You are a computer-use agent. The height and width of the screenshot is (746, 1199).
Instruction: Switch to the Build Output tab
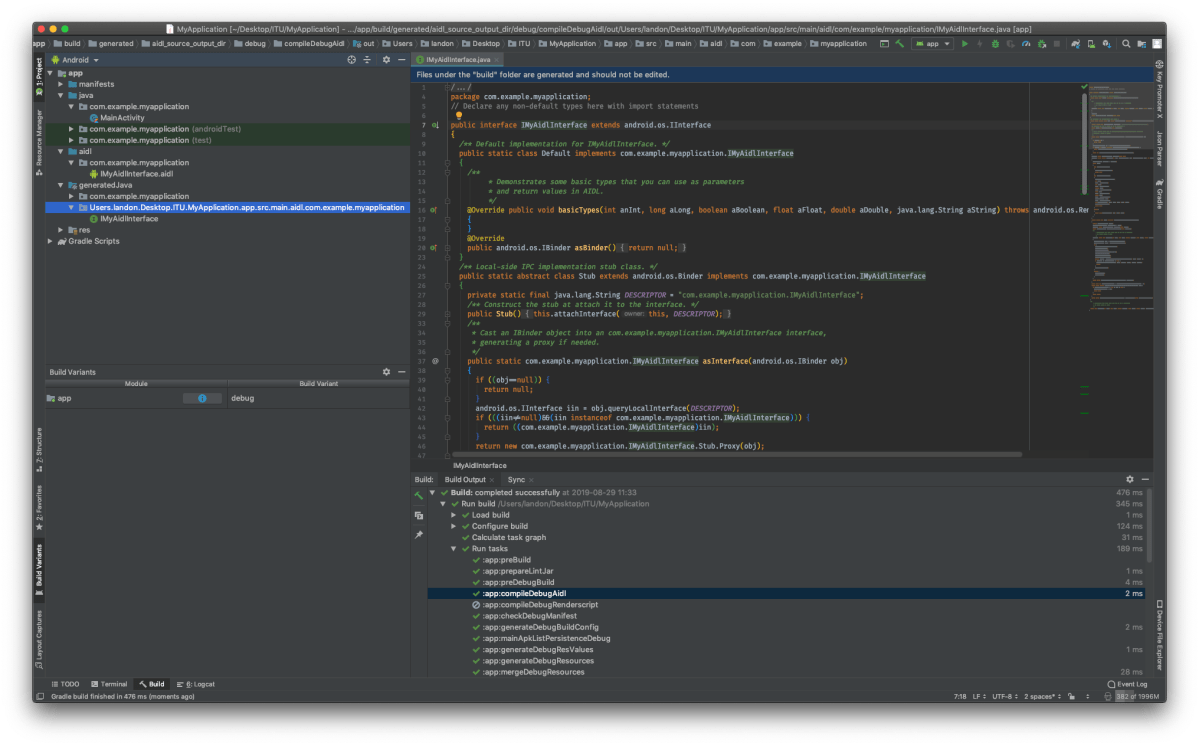(x=465, y=479)
